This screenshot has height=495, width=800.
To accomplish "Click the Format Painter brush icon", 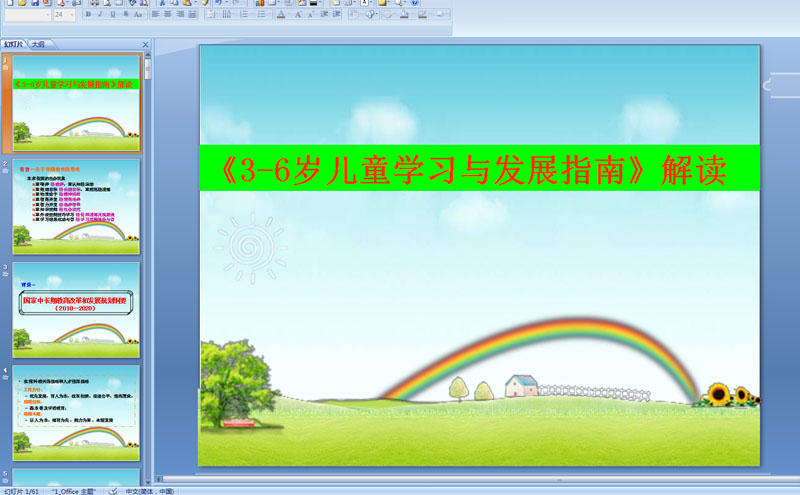I will pyautogui.click(x=205, y=3).
